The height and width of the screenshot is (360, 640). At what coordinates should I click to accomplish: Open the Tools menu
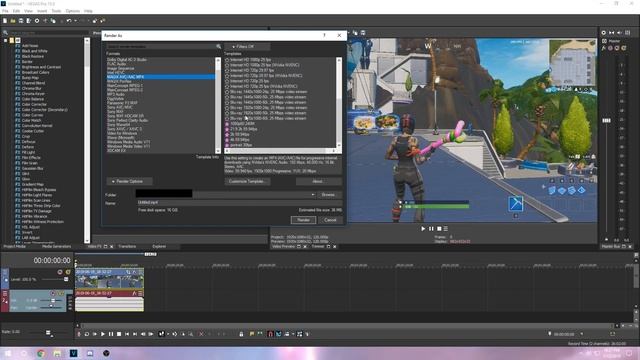click(x=56, y=11)
